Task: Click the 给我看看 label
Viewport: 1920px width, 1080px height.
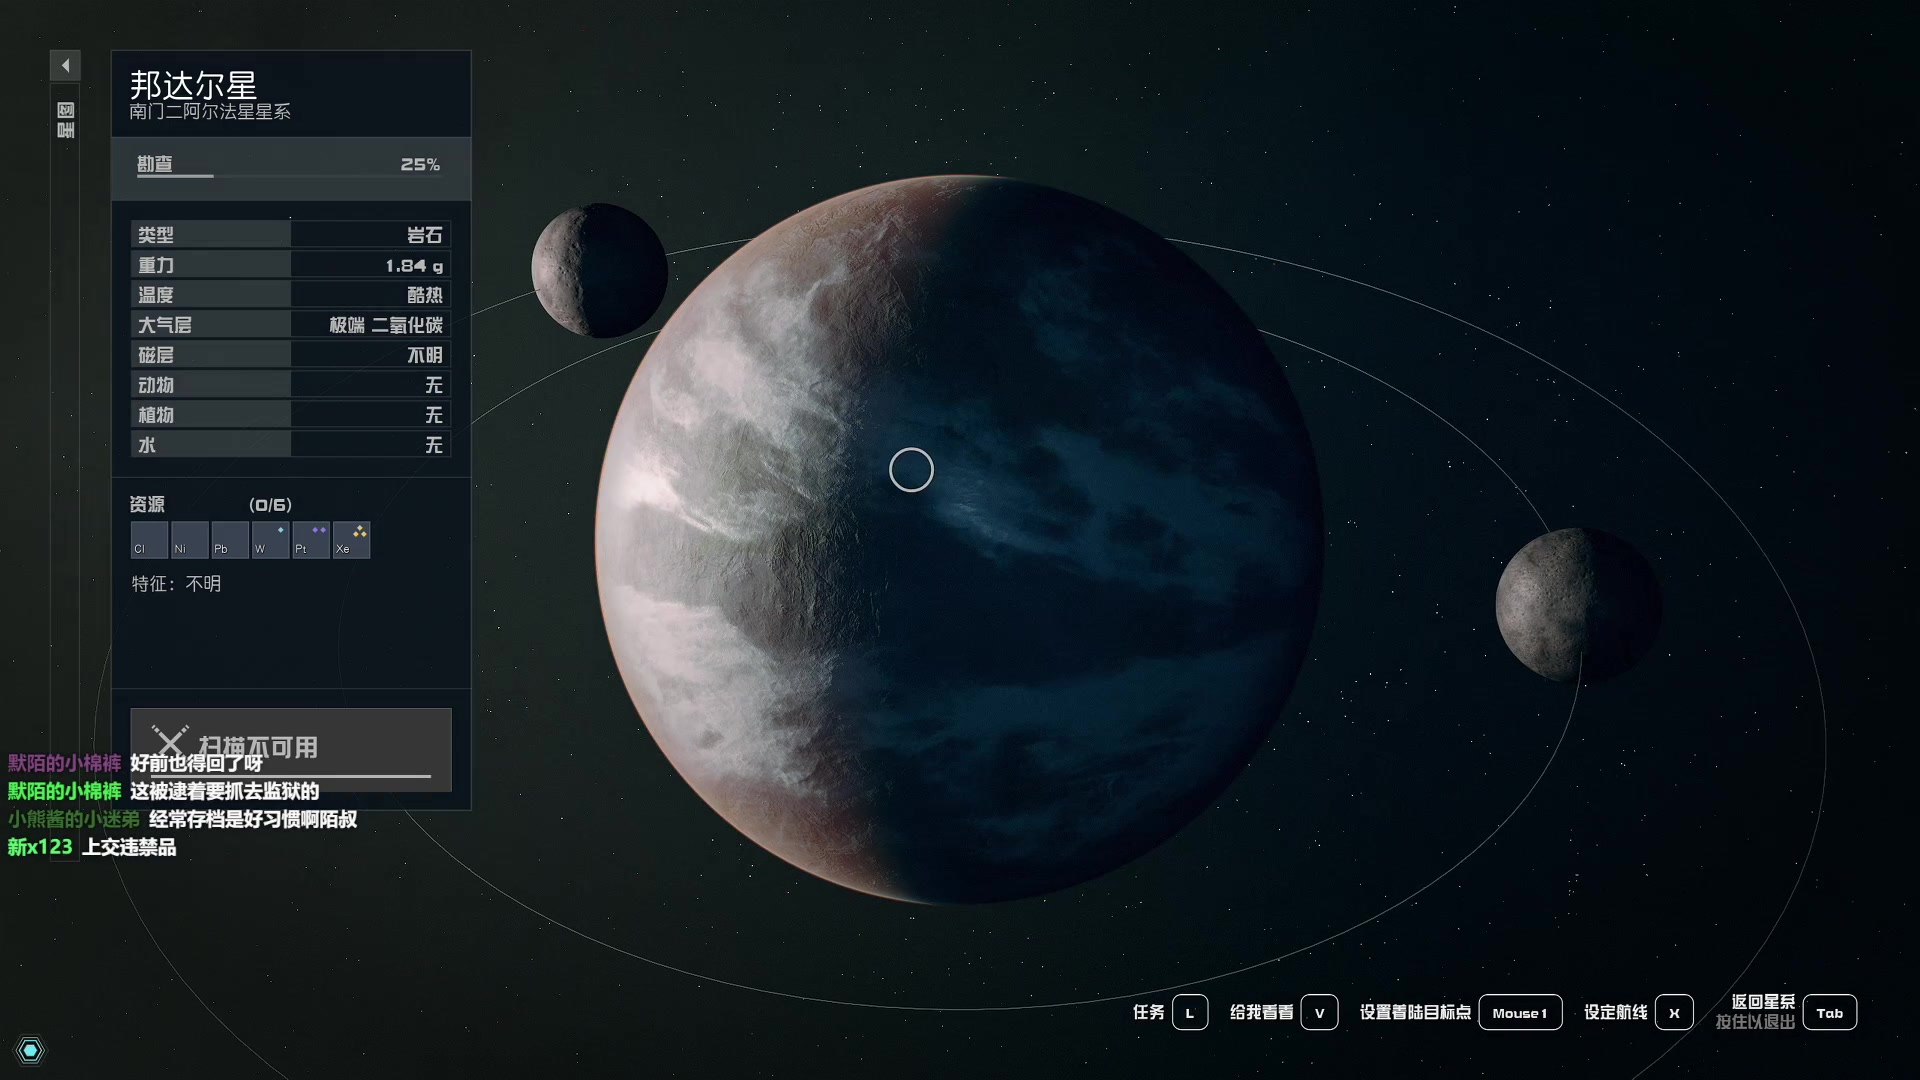Action: 1261,1012
